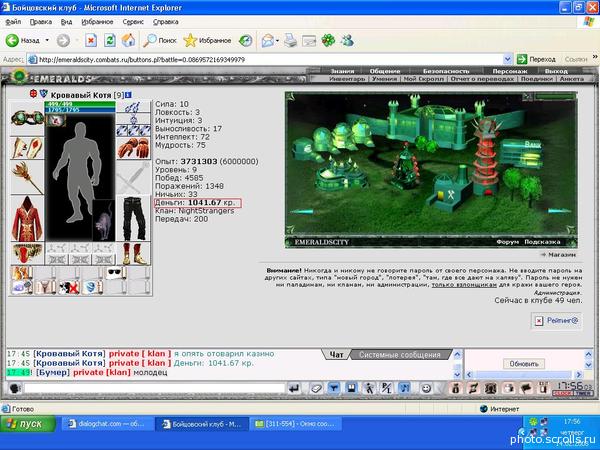
Task: Switch to dialogchat.com taskbar window
Action: click(108, 424)
